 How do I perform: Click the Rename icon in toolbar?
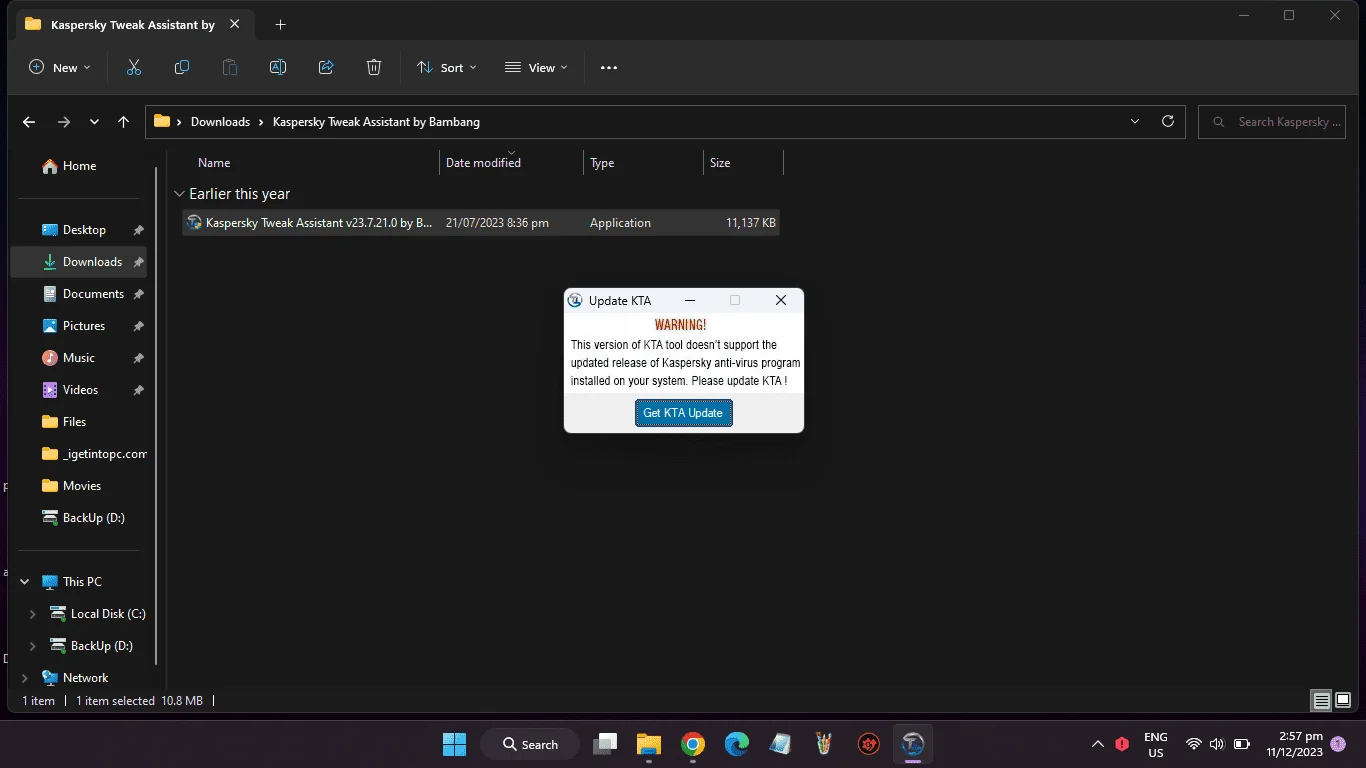(278, 67)
